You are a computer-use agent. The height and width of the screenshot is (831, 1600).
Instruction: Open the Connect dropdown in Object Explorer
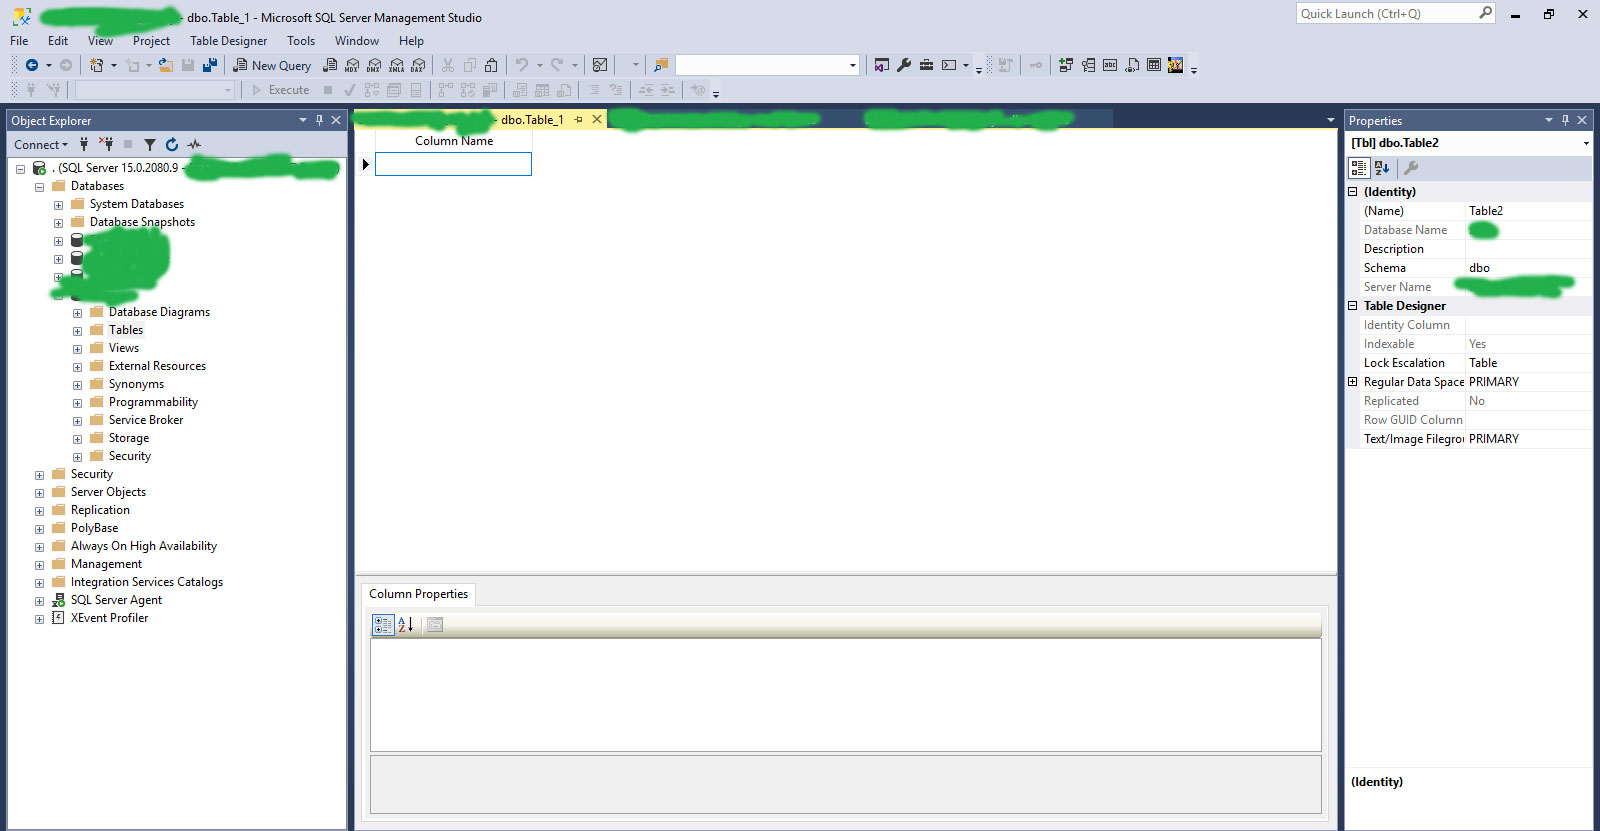pos(41,145)
